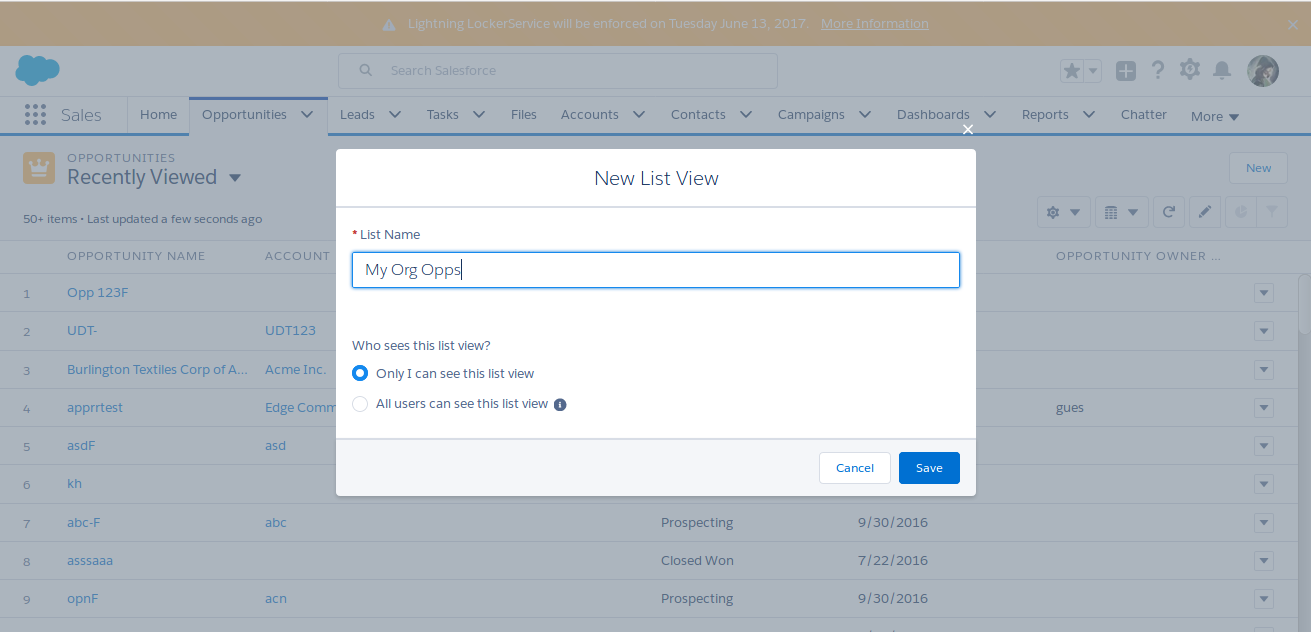Open the App Launcher grid icon

click(x=35, y=115)
